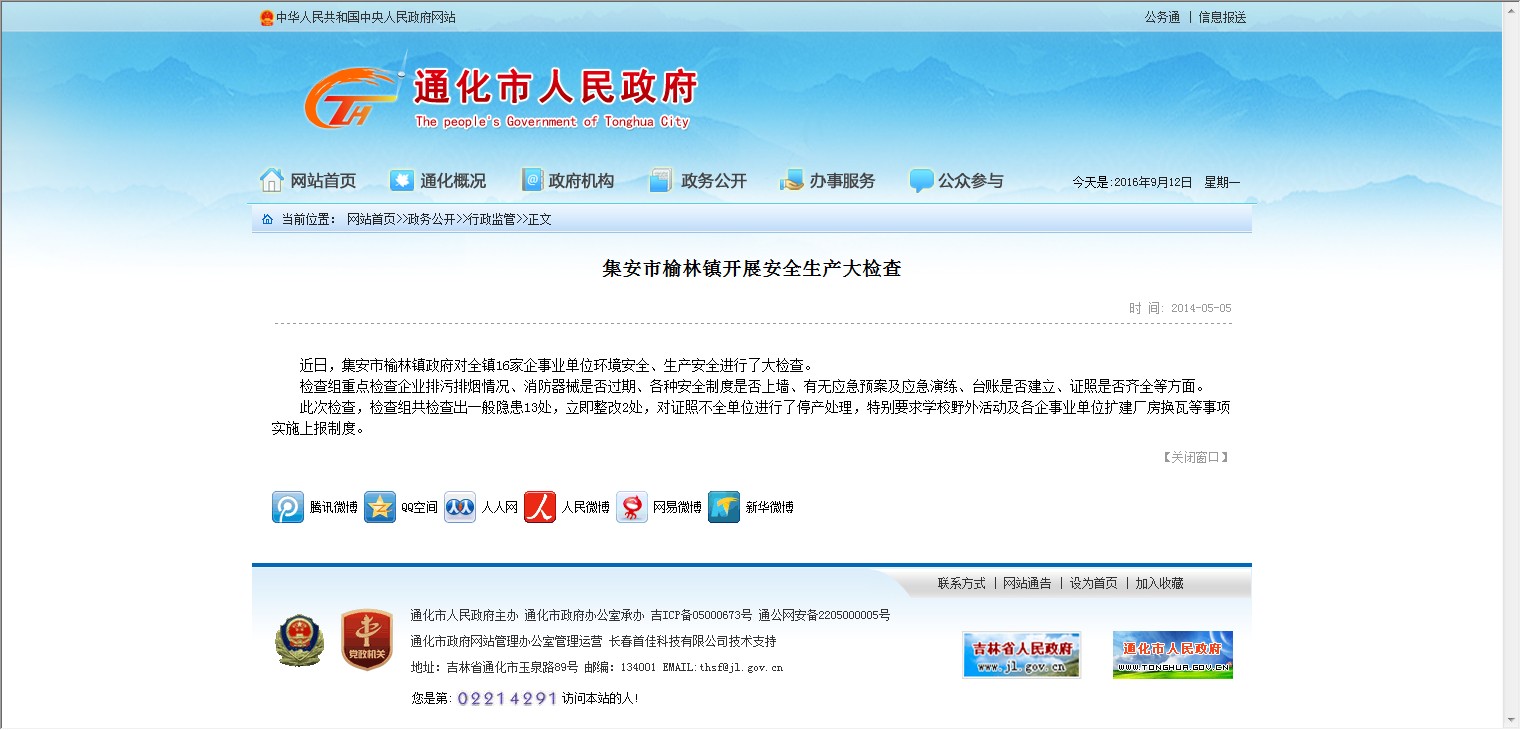Open the 联系方式 footer link
The width and height of the screenshot is (1521, 730).
coord(961,583)
